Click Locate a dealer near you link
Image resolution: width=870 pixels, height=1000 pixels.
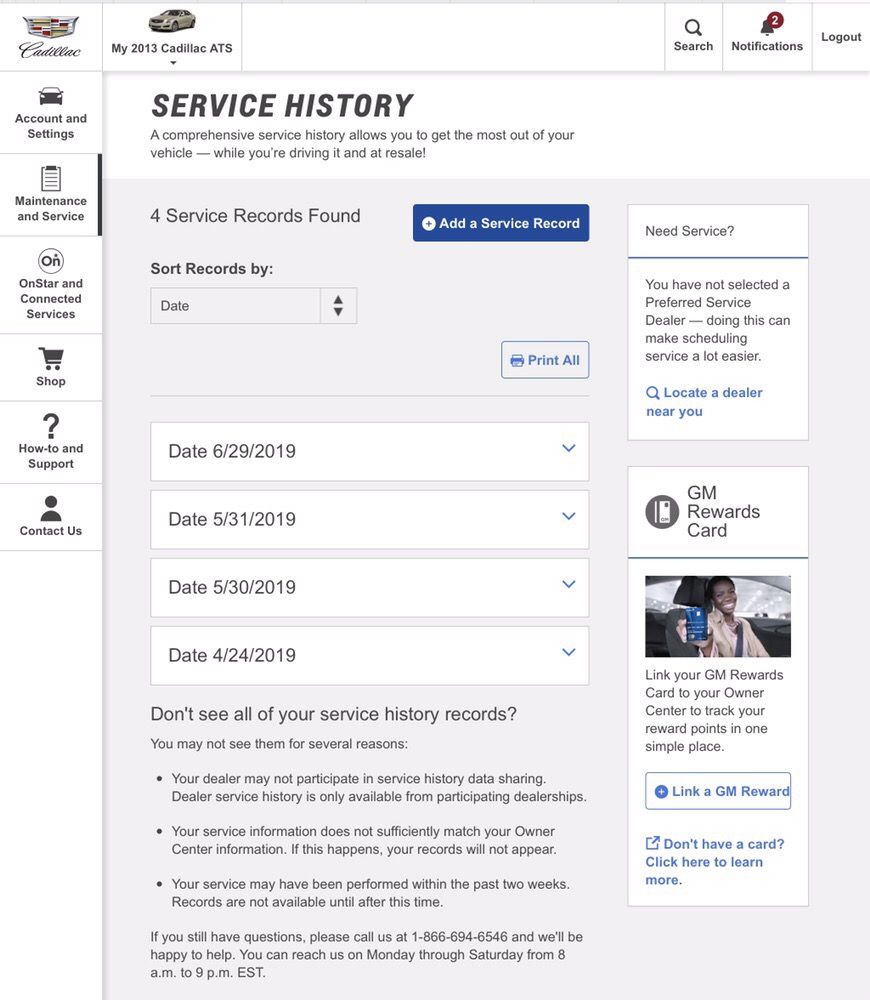point(704,402)
